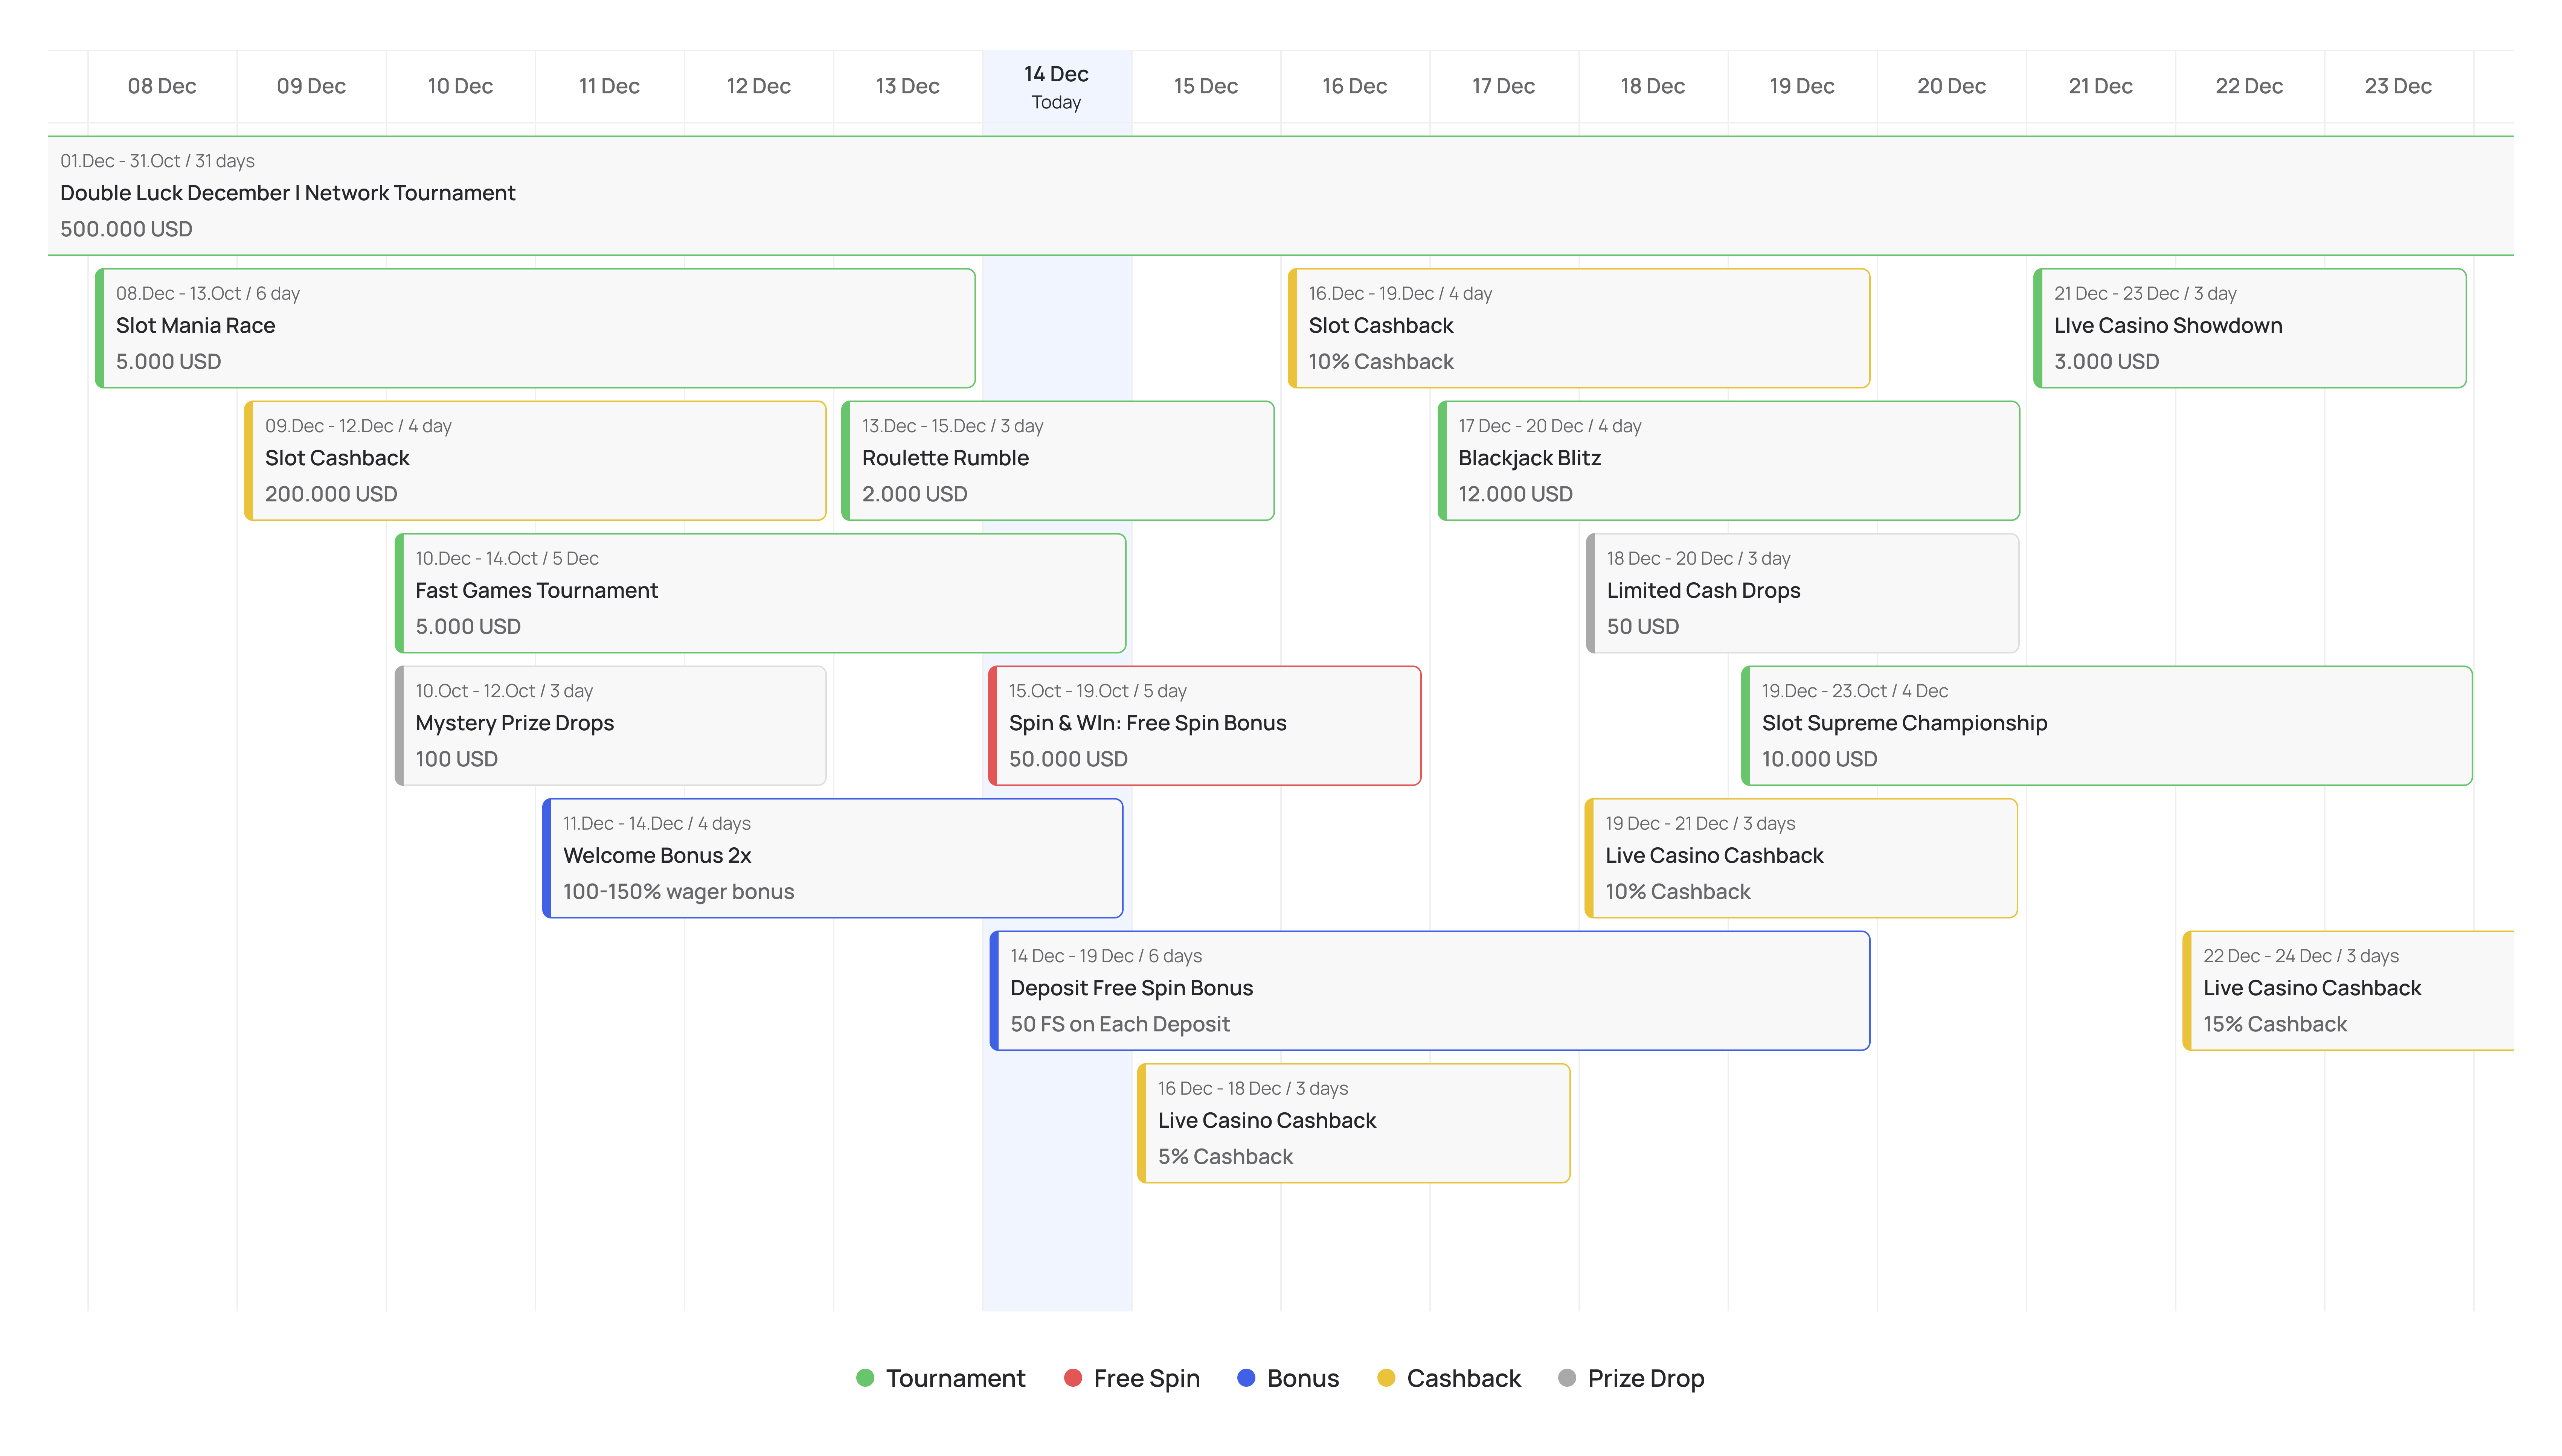Open the 200.000 USD Slot Cashback card
The height and width of the screenshot is (1456, 2562).
click(535, 461)
